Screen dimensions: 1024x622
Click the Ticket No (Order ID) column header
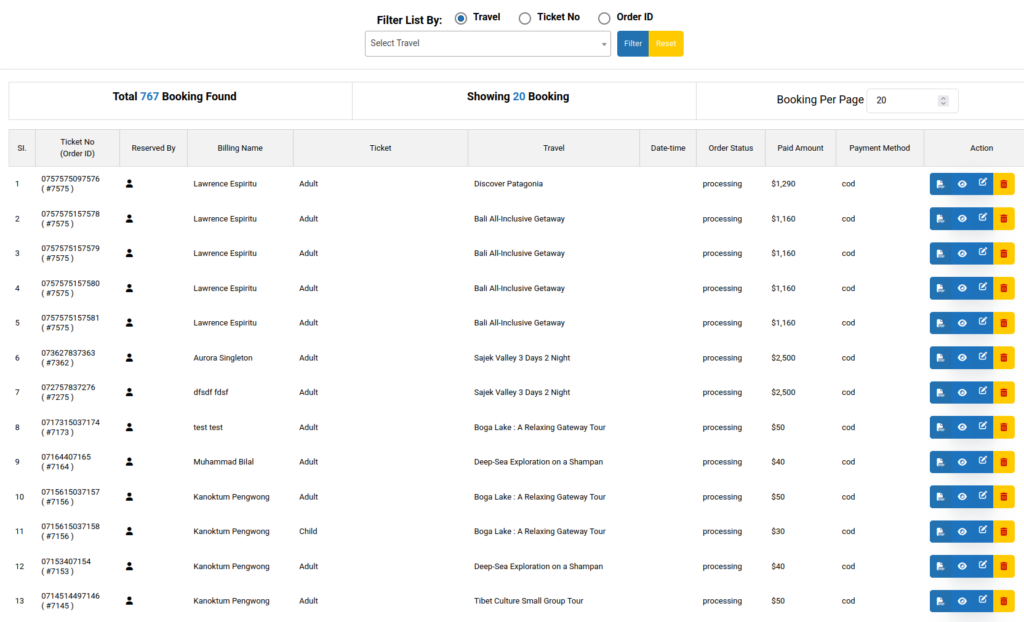click(77, 148)
